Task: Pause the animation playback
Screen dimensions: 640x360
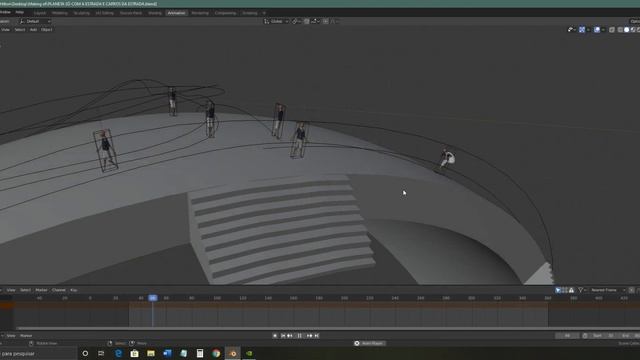Action: point(300,336)
